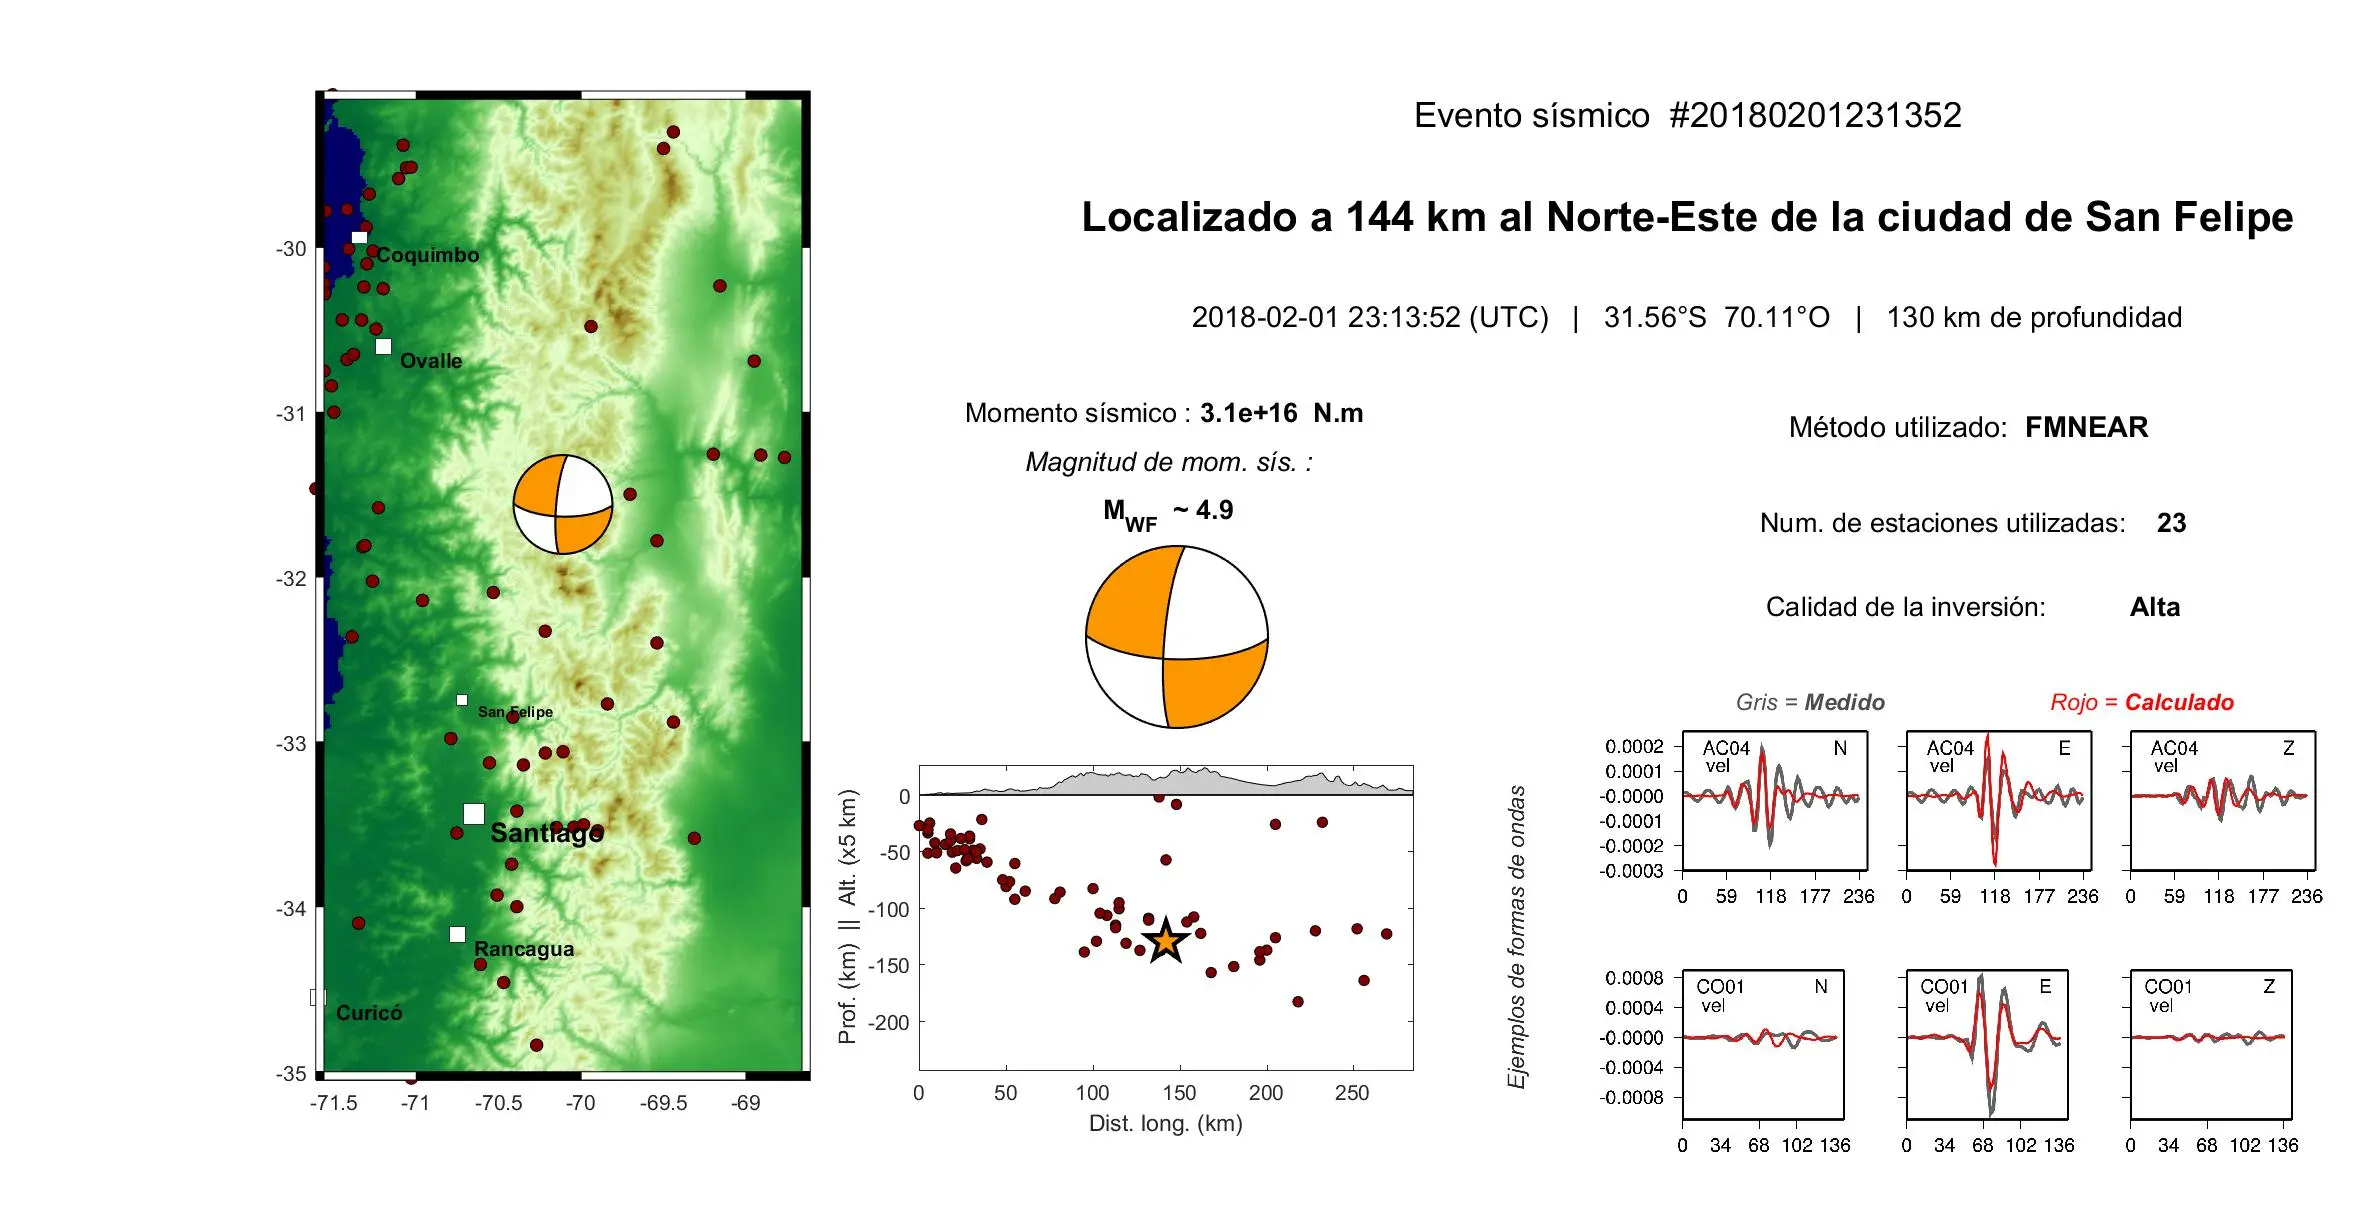Select the 'Coquimbo' map label
Screen dimensions: 2378x1212
[x=428, y=255]
